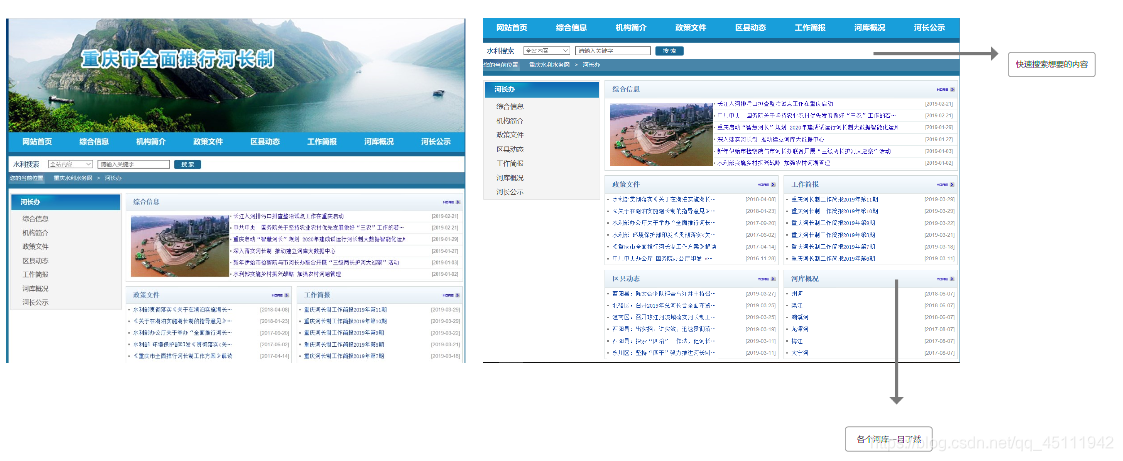
Task: Open 河库概况 section's more icon, right page
Action: [944, 278]
